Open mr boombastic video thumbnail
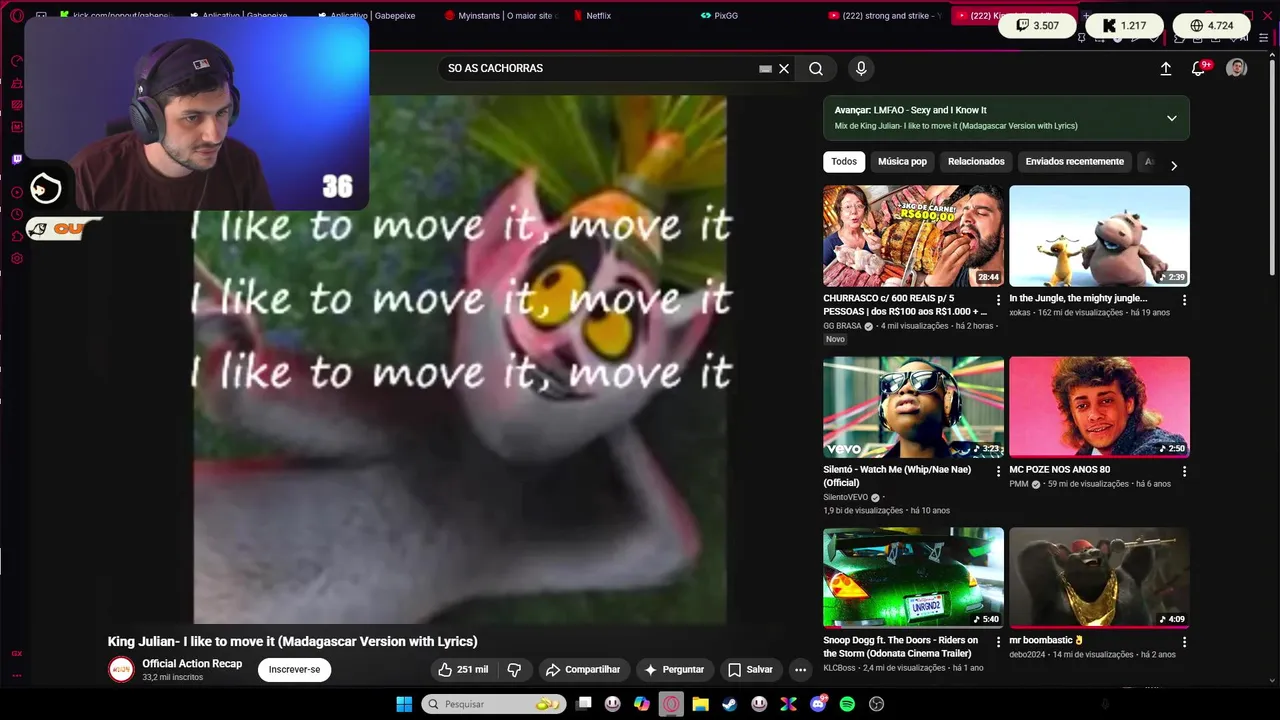Screen dimensions: 1280x720 pyautogui.click(x=1099, y=578)
